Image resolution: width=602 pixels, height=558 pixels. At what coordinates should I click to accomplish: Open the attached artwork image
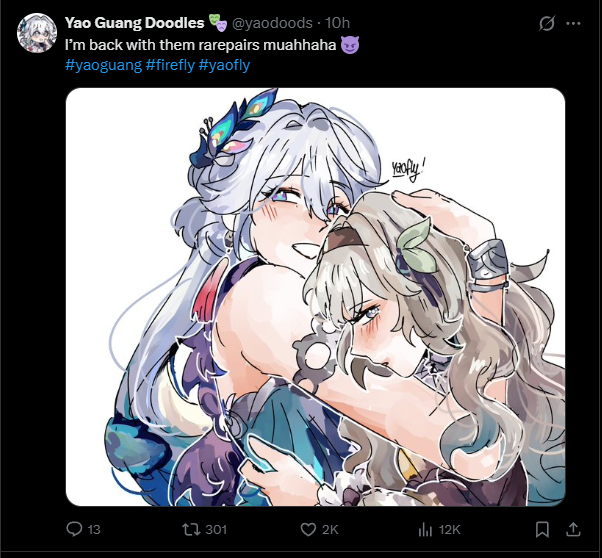tap(315, 297)
